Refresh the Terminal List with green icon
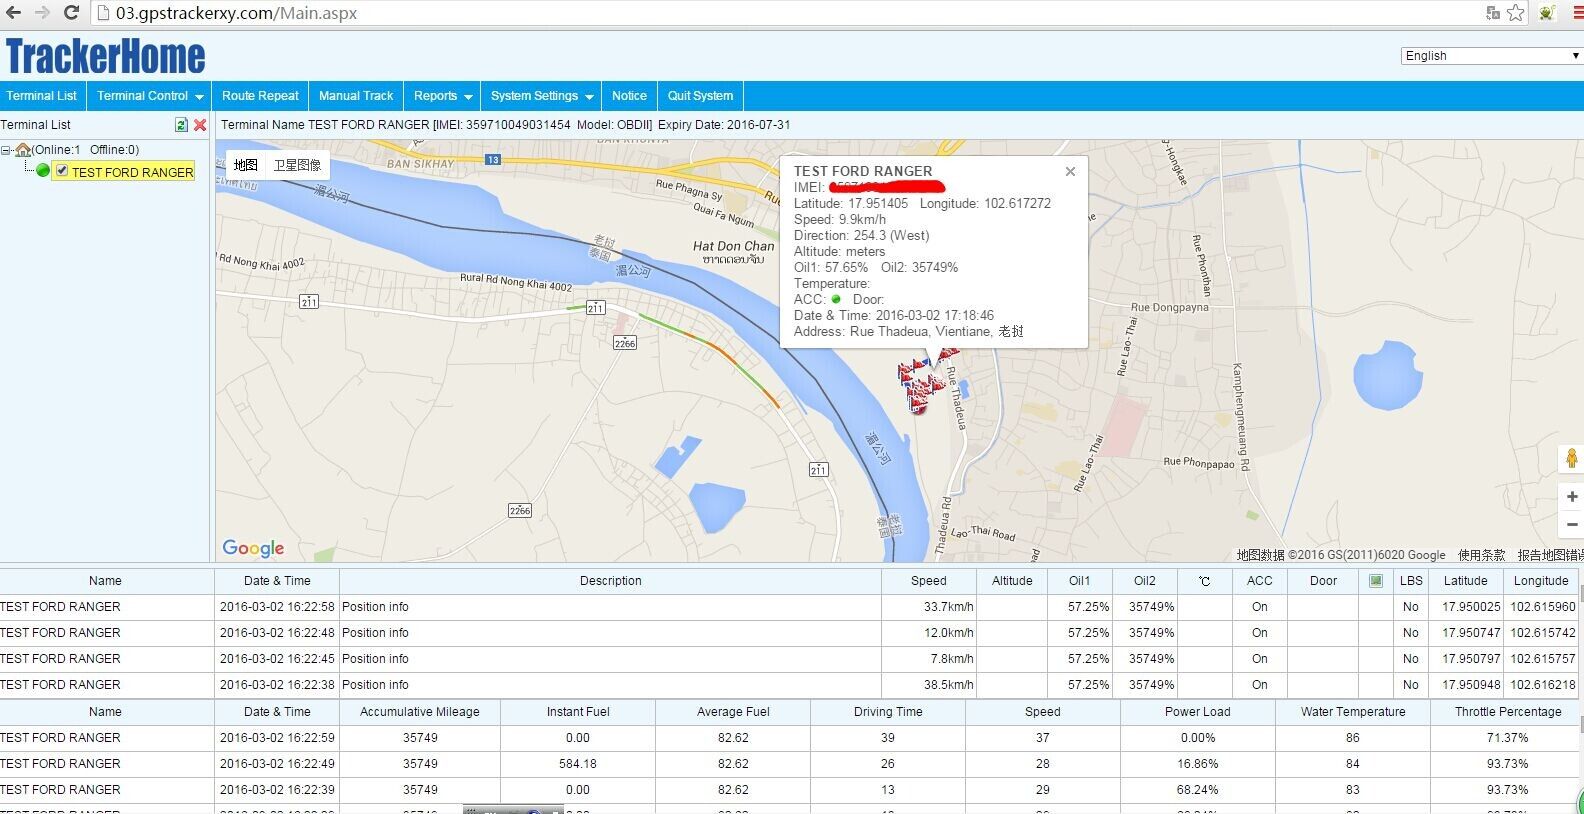Screen dimensions: 1584x814 [181, 125]
